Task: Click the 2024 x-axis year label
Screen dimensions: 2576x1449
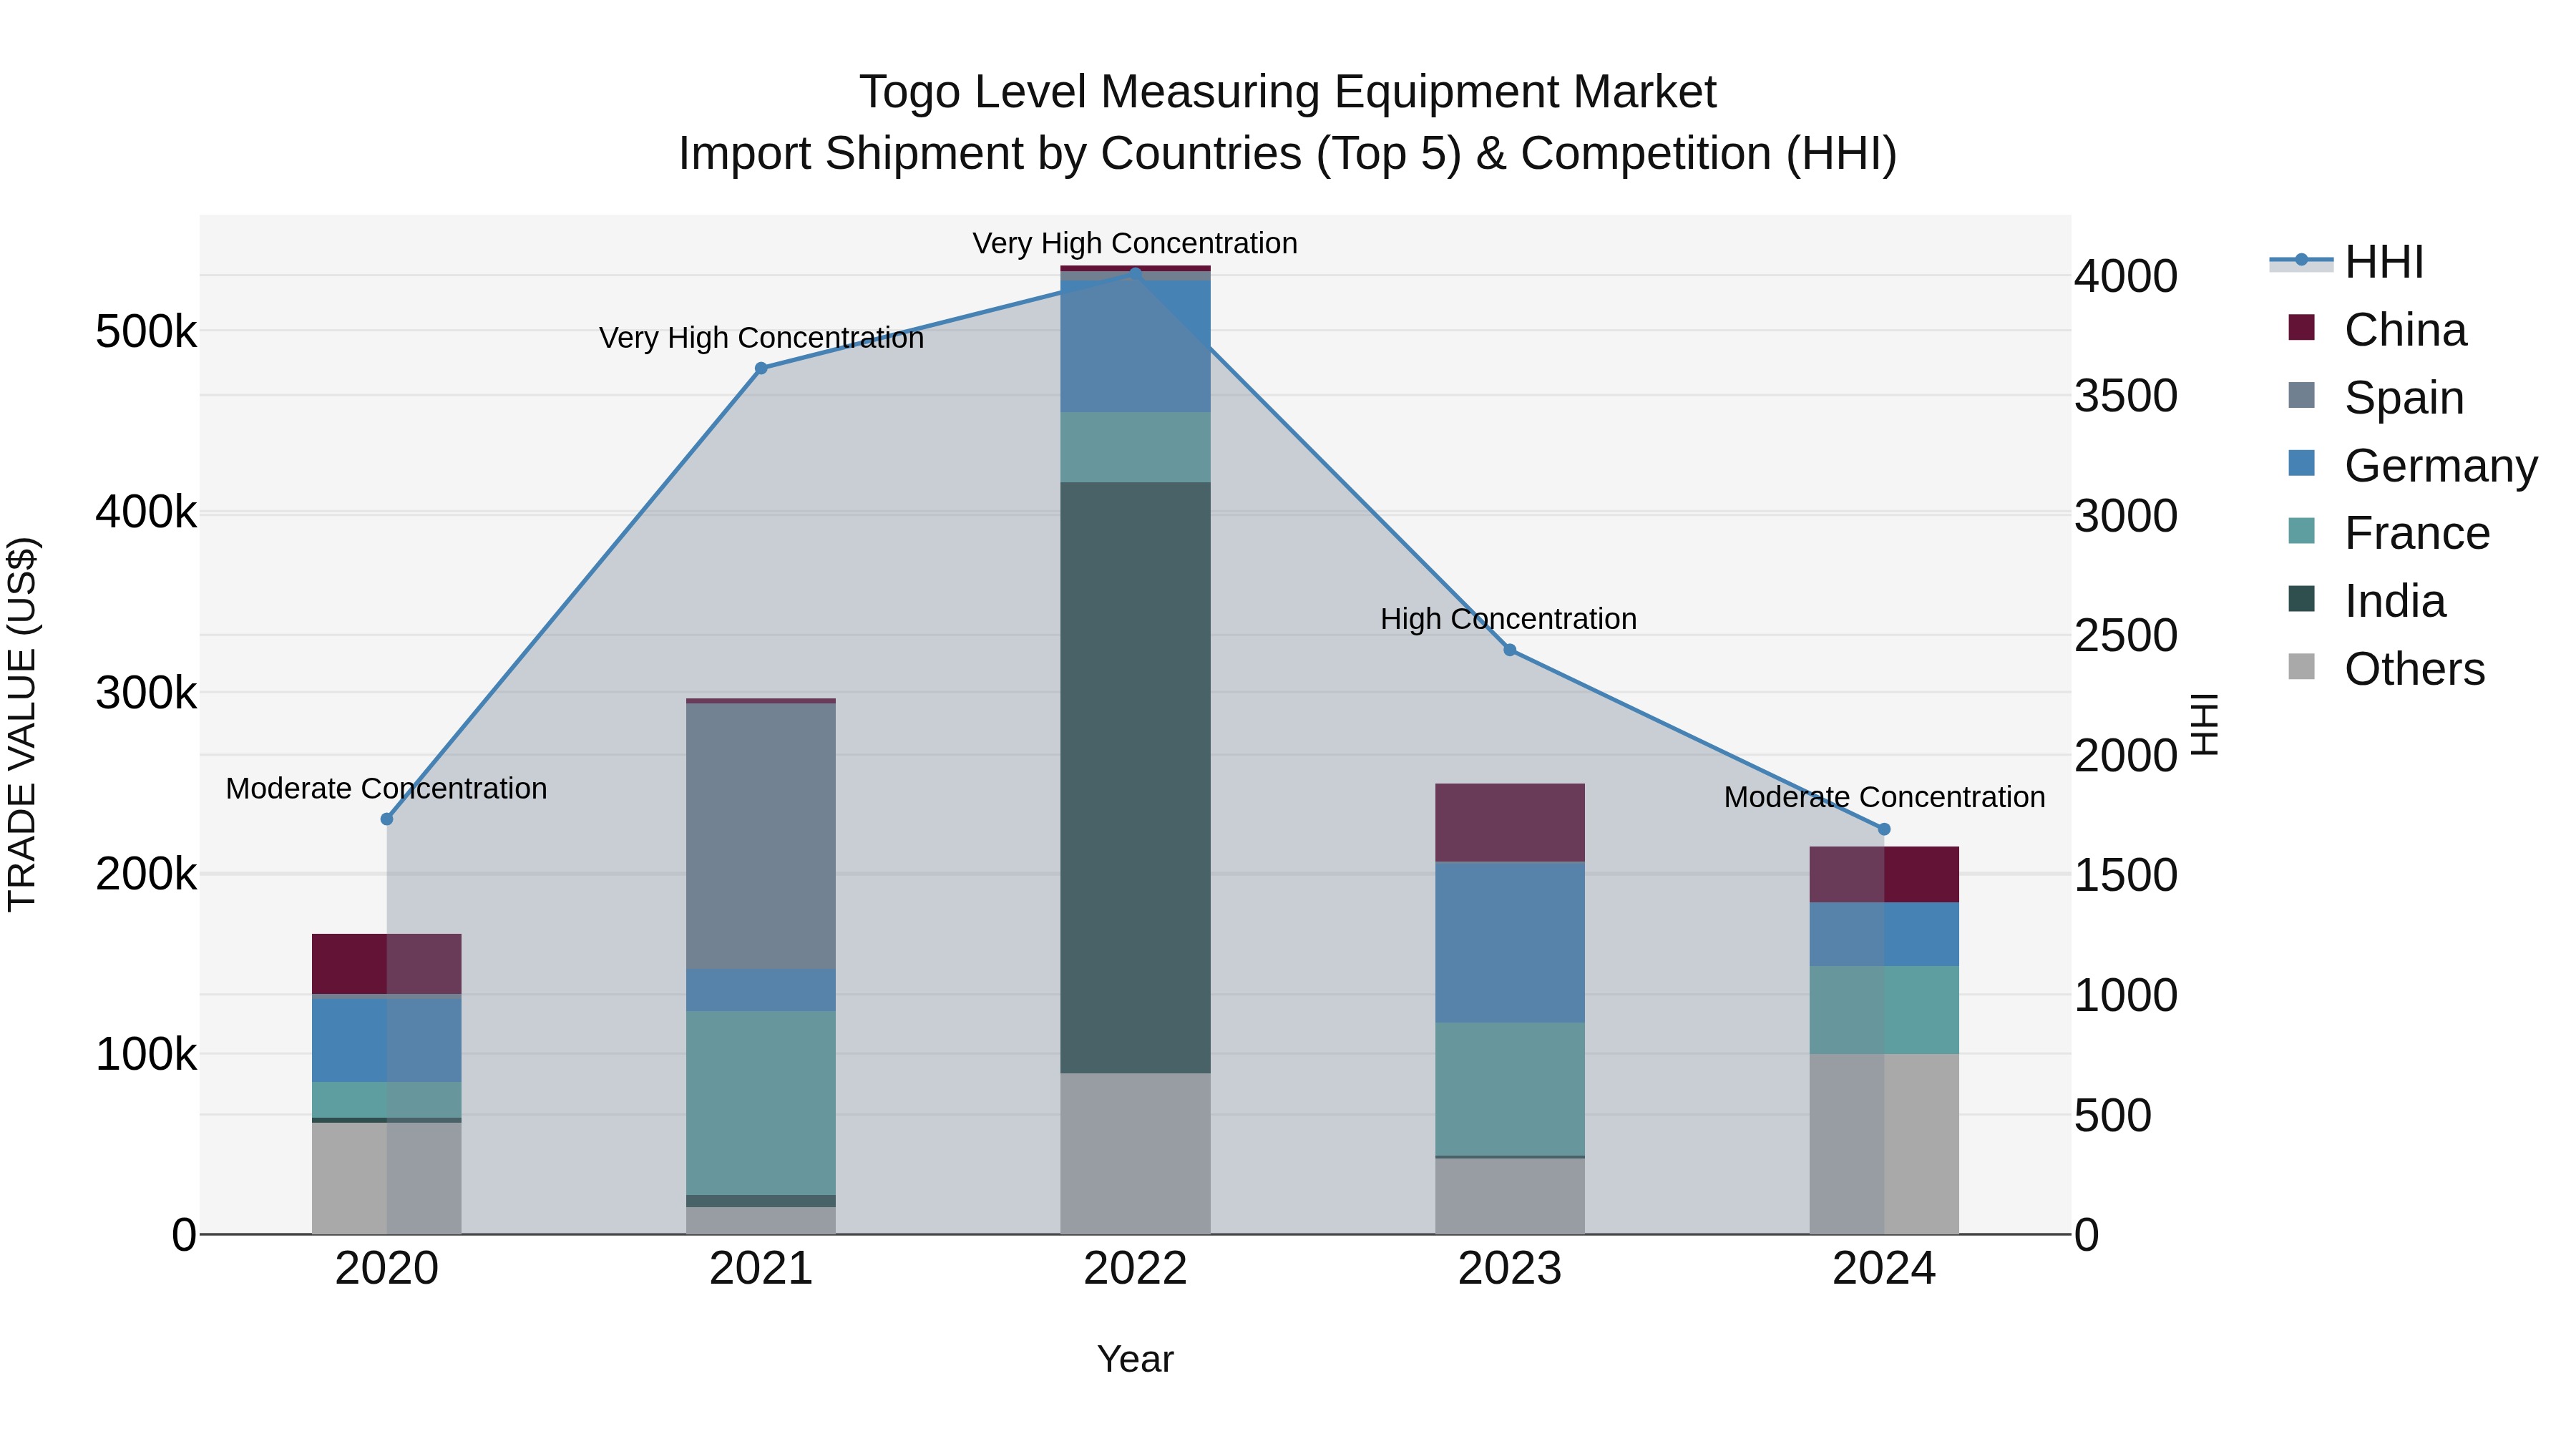Action: (1884, 1269)
